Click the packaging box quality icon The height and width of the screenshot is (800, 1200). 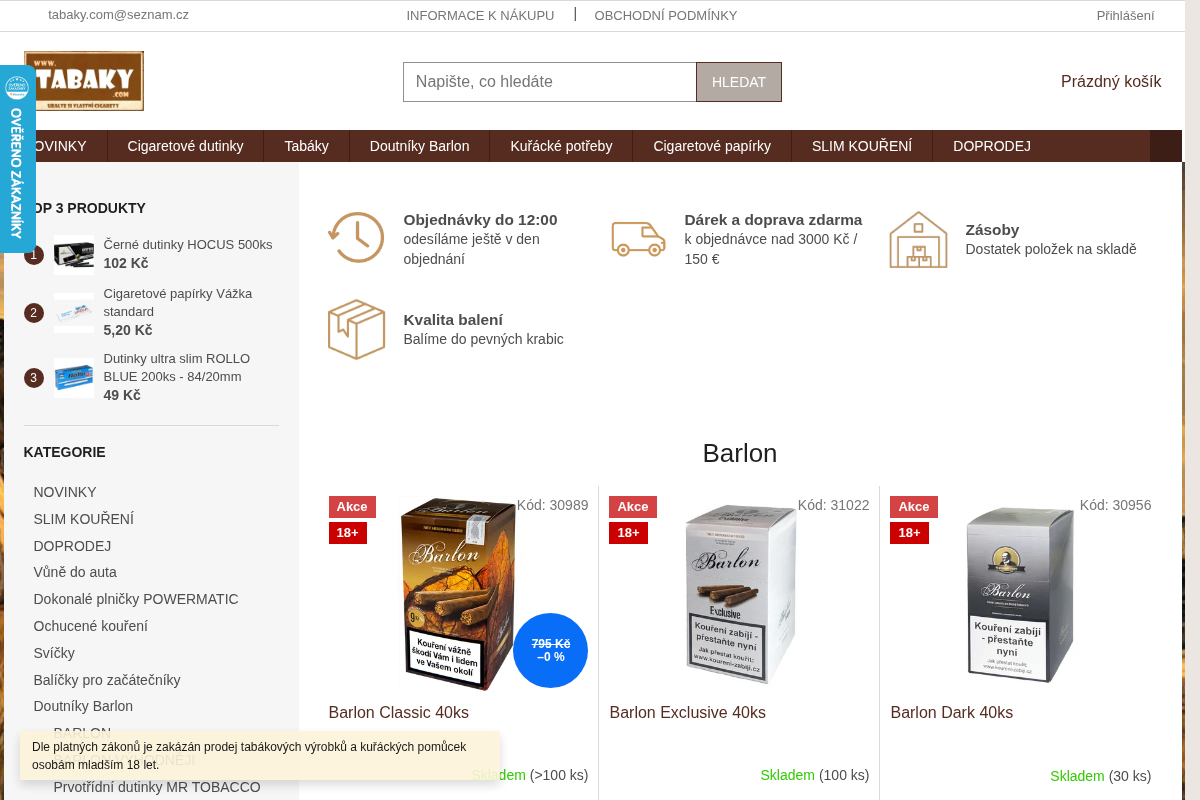tap(356, 329)
